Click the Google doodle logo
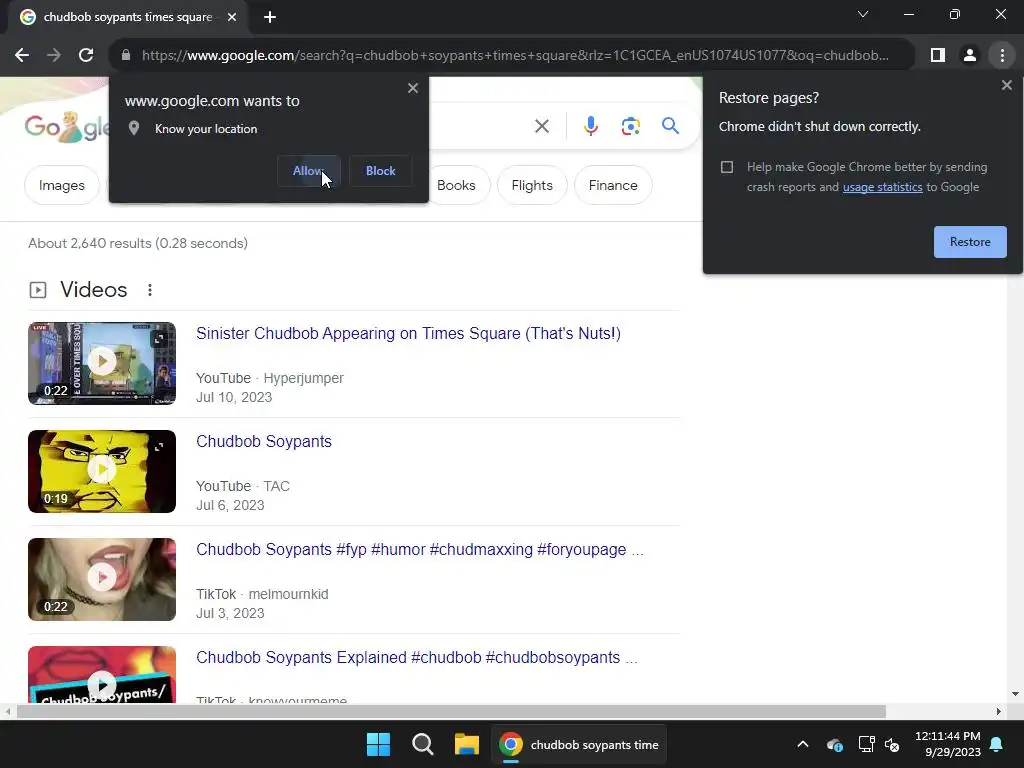 pos(67,127)
